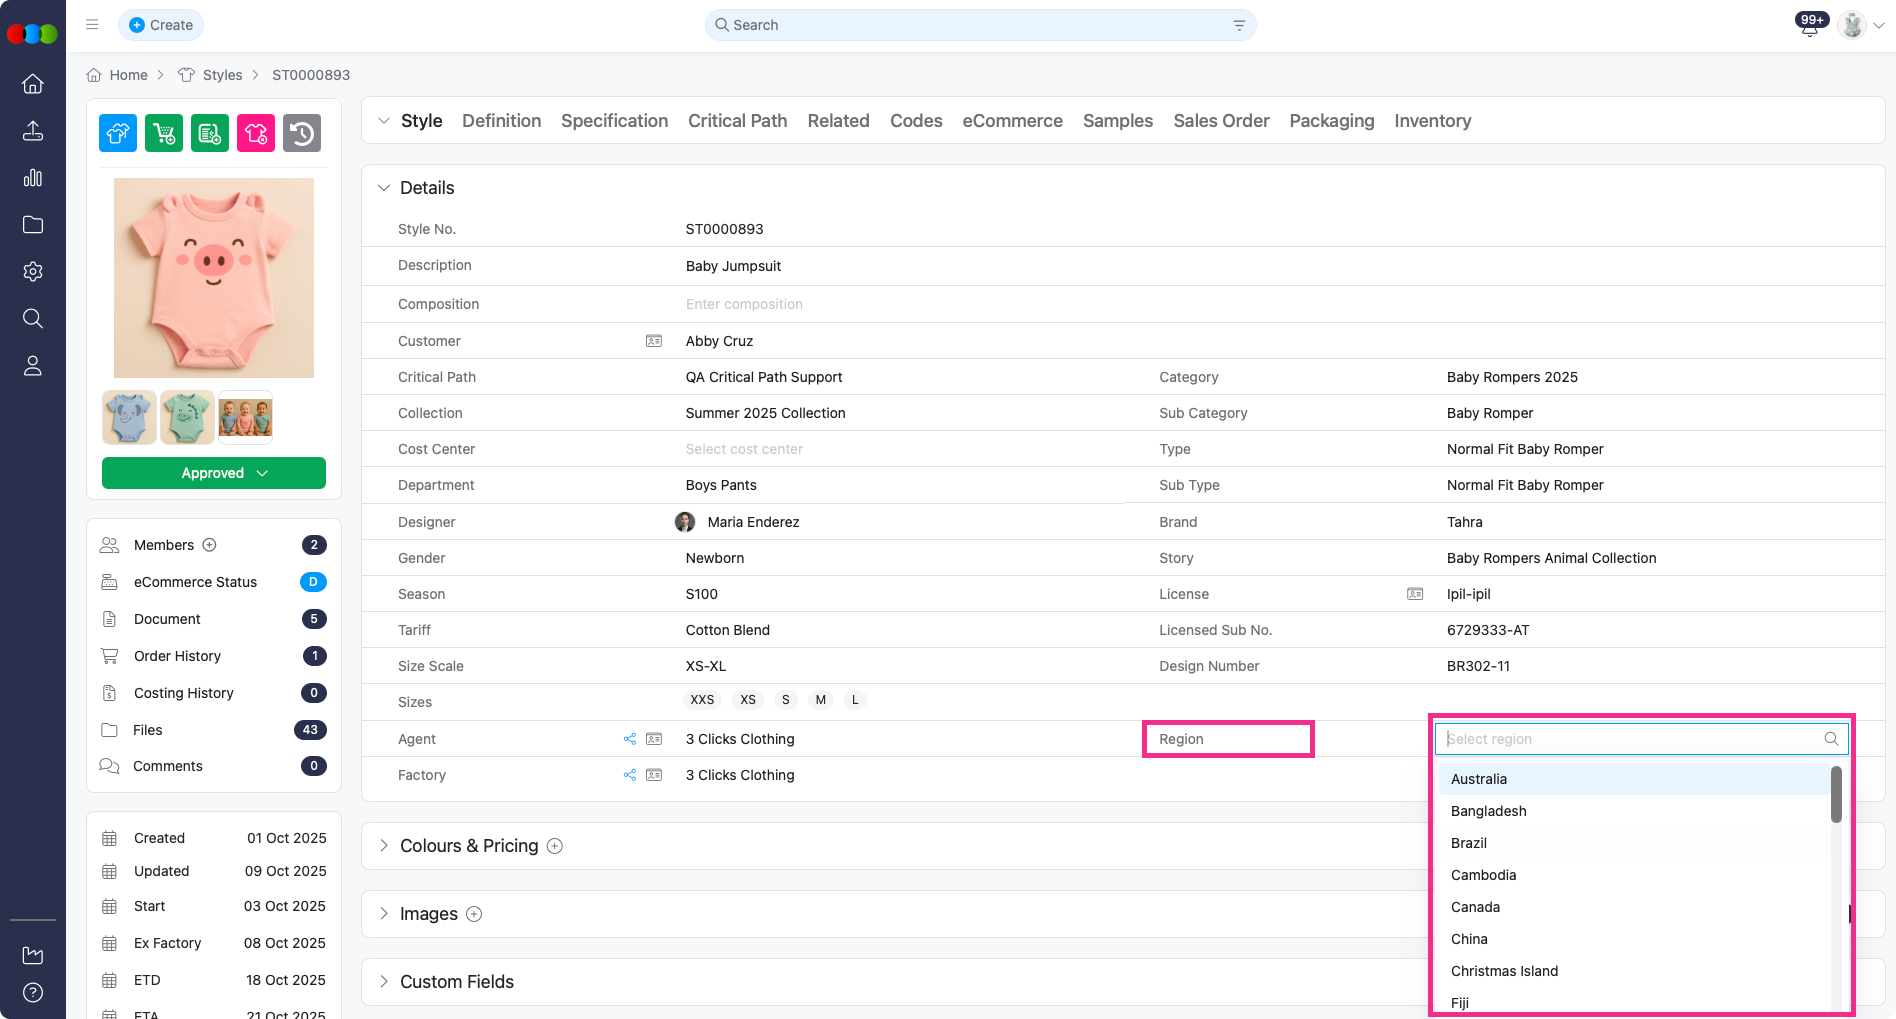Switch to the Critical Path tab

pos(737,121)
